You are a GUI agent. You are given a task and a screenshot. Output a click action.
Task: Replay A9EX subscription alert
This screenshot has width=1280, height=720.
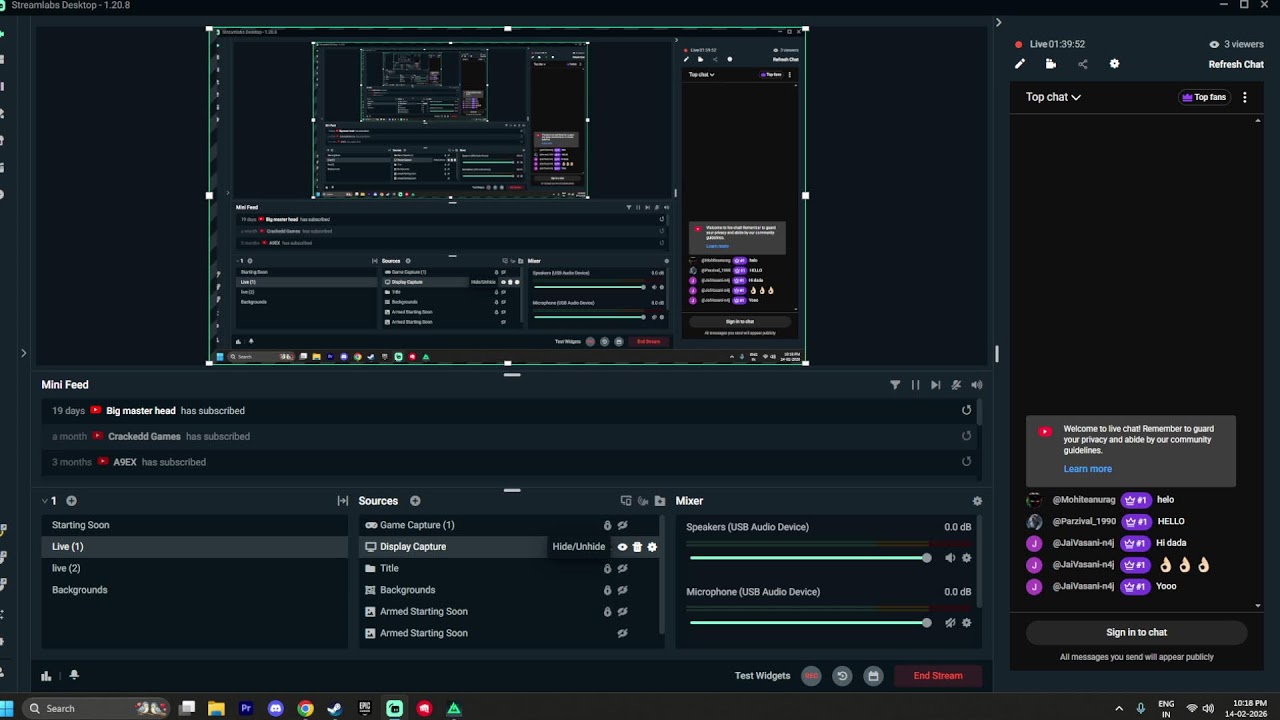click(x=966, y=462)
